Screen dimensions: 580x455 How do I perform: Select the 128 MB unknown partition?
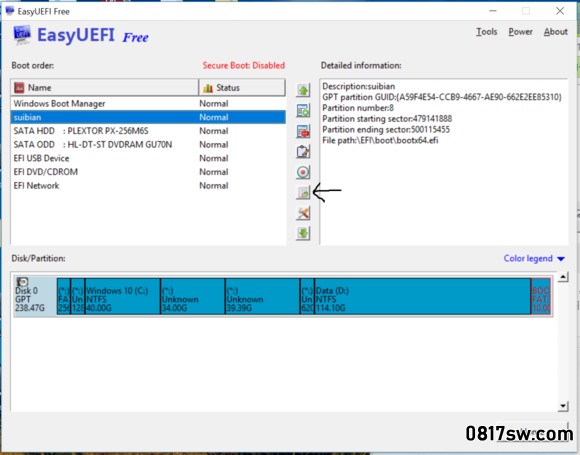pyautogui.click(x=78, y=296)
